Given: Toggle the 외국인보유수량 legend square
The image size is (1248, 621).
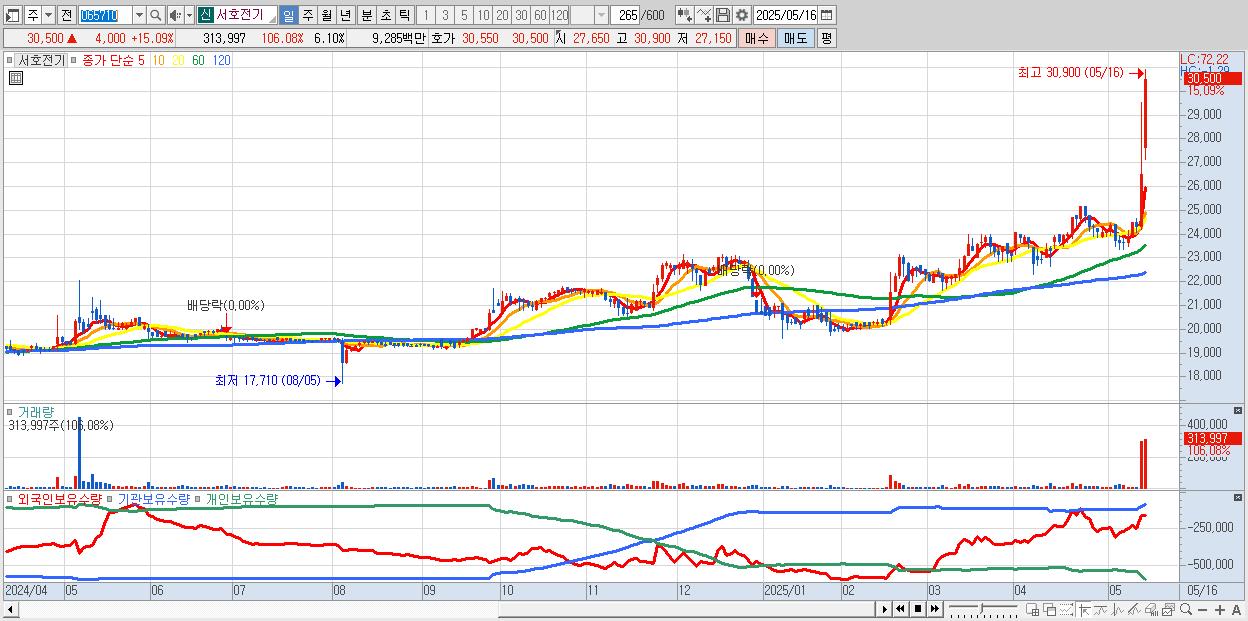Looking at the screenshot, I should coord(11,498).
